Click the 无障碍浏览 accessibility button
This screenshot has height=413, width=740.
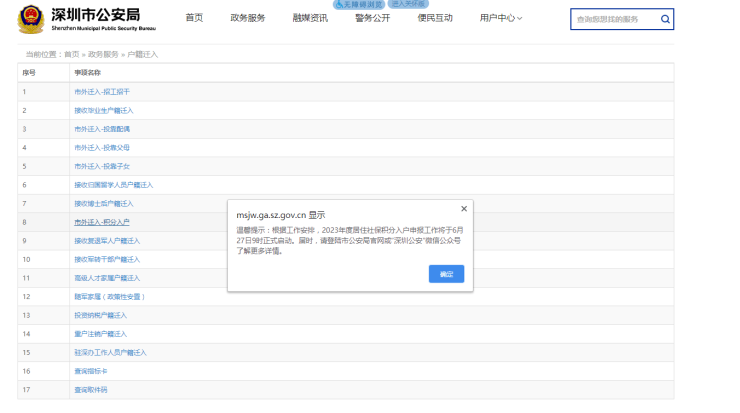click(x=360, y=4)
